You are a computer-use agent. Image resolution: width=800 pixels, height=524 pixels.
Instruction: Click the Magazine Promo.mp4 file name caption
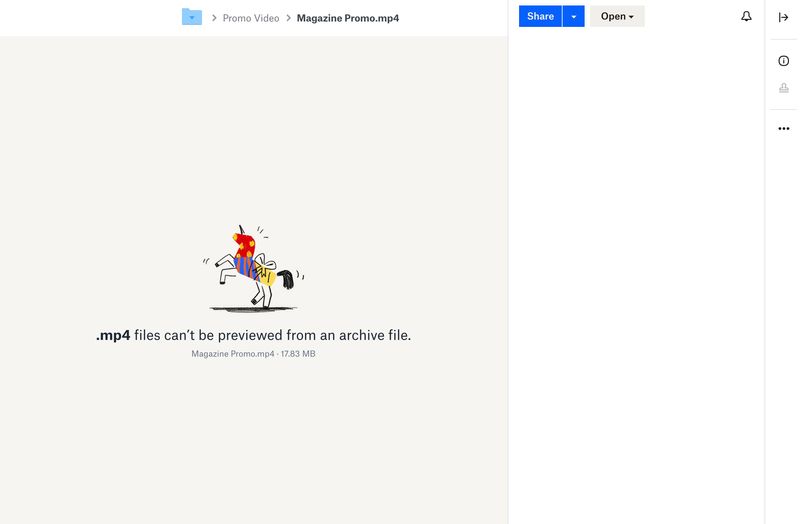click(232, 354)
